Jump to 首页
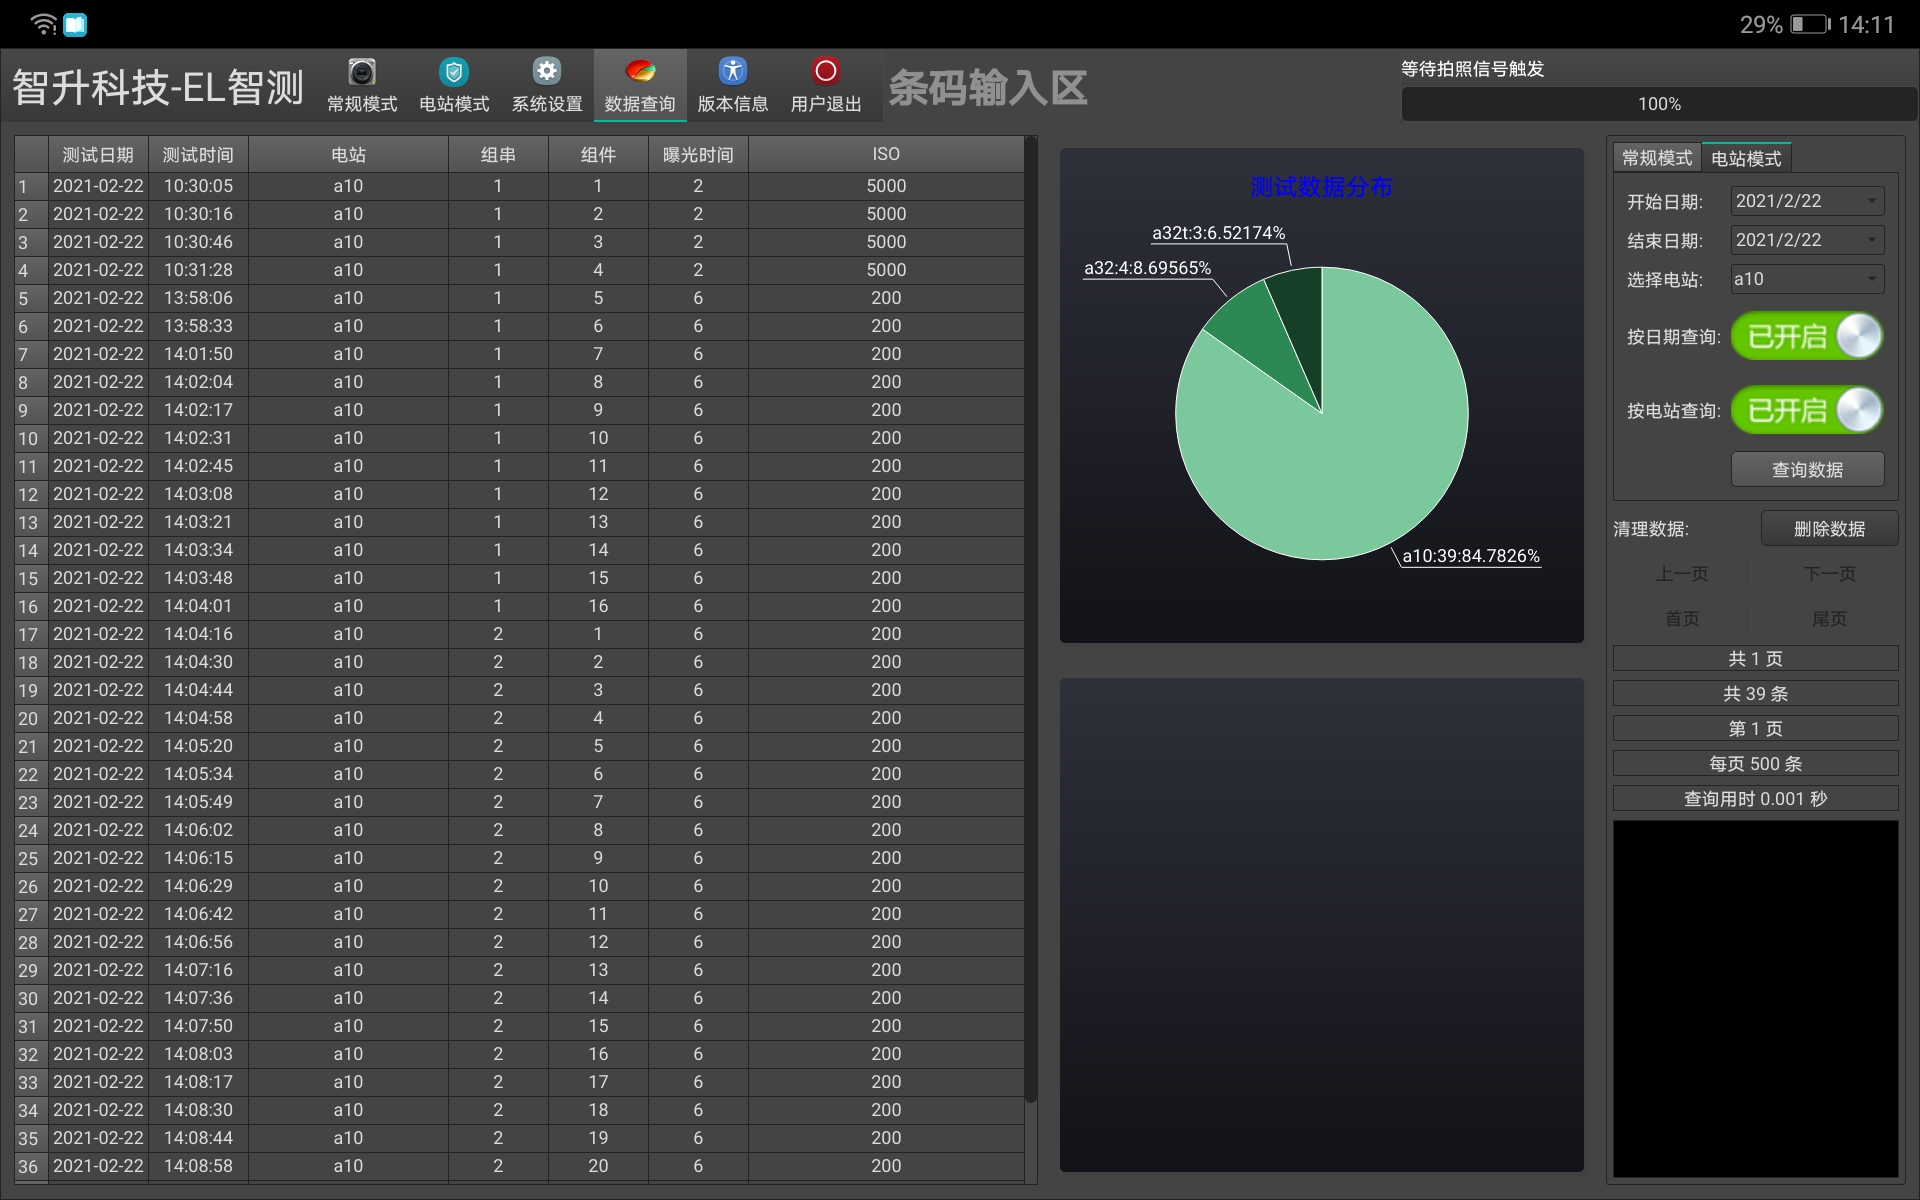 pos(1682,619)
